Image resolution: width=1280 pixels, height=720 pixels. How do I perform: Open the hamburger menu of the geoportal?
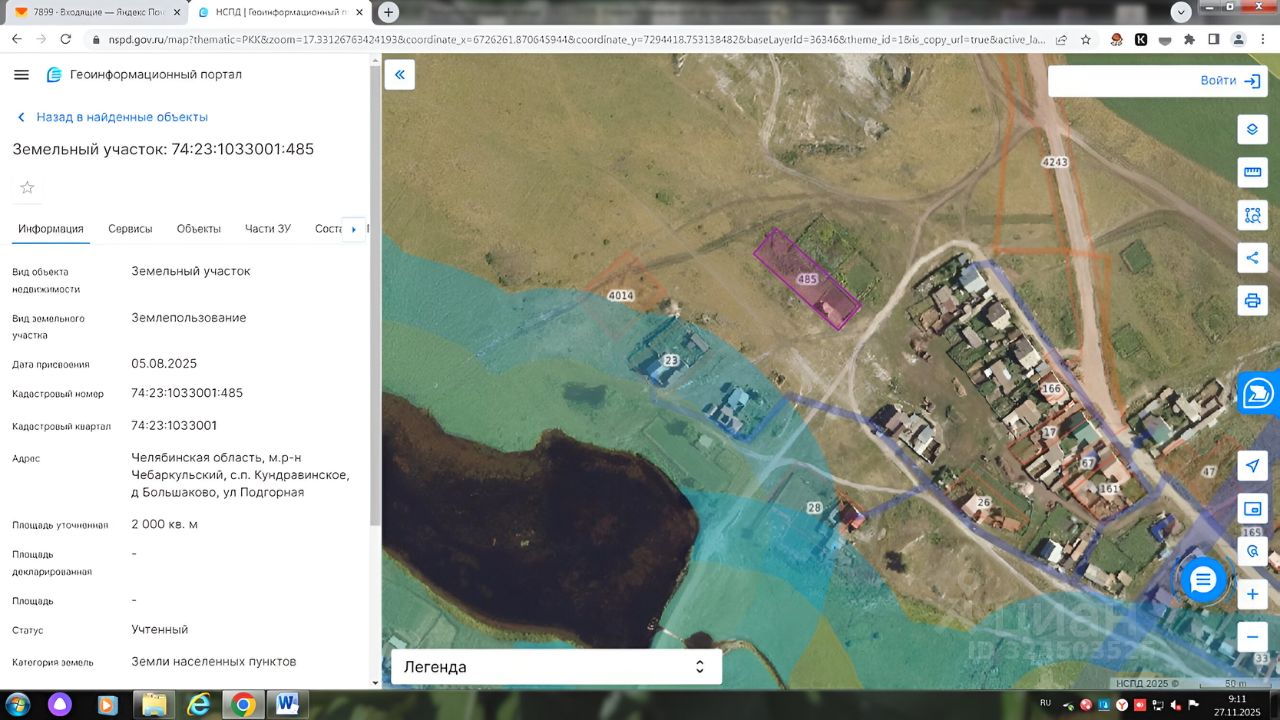21,75
